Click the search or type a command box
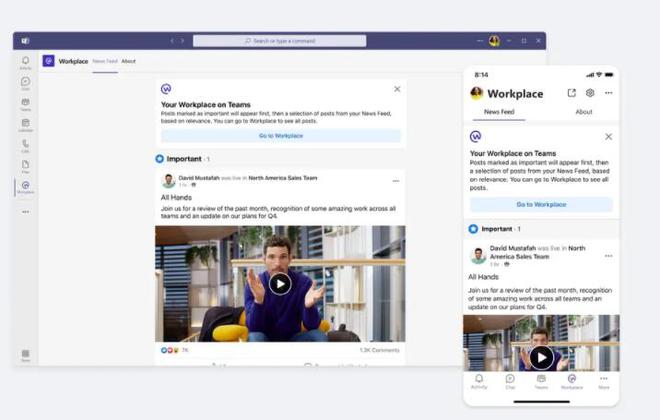The width and height of the screenshot is (660, 420). click(279, 41)
